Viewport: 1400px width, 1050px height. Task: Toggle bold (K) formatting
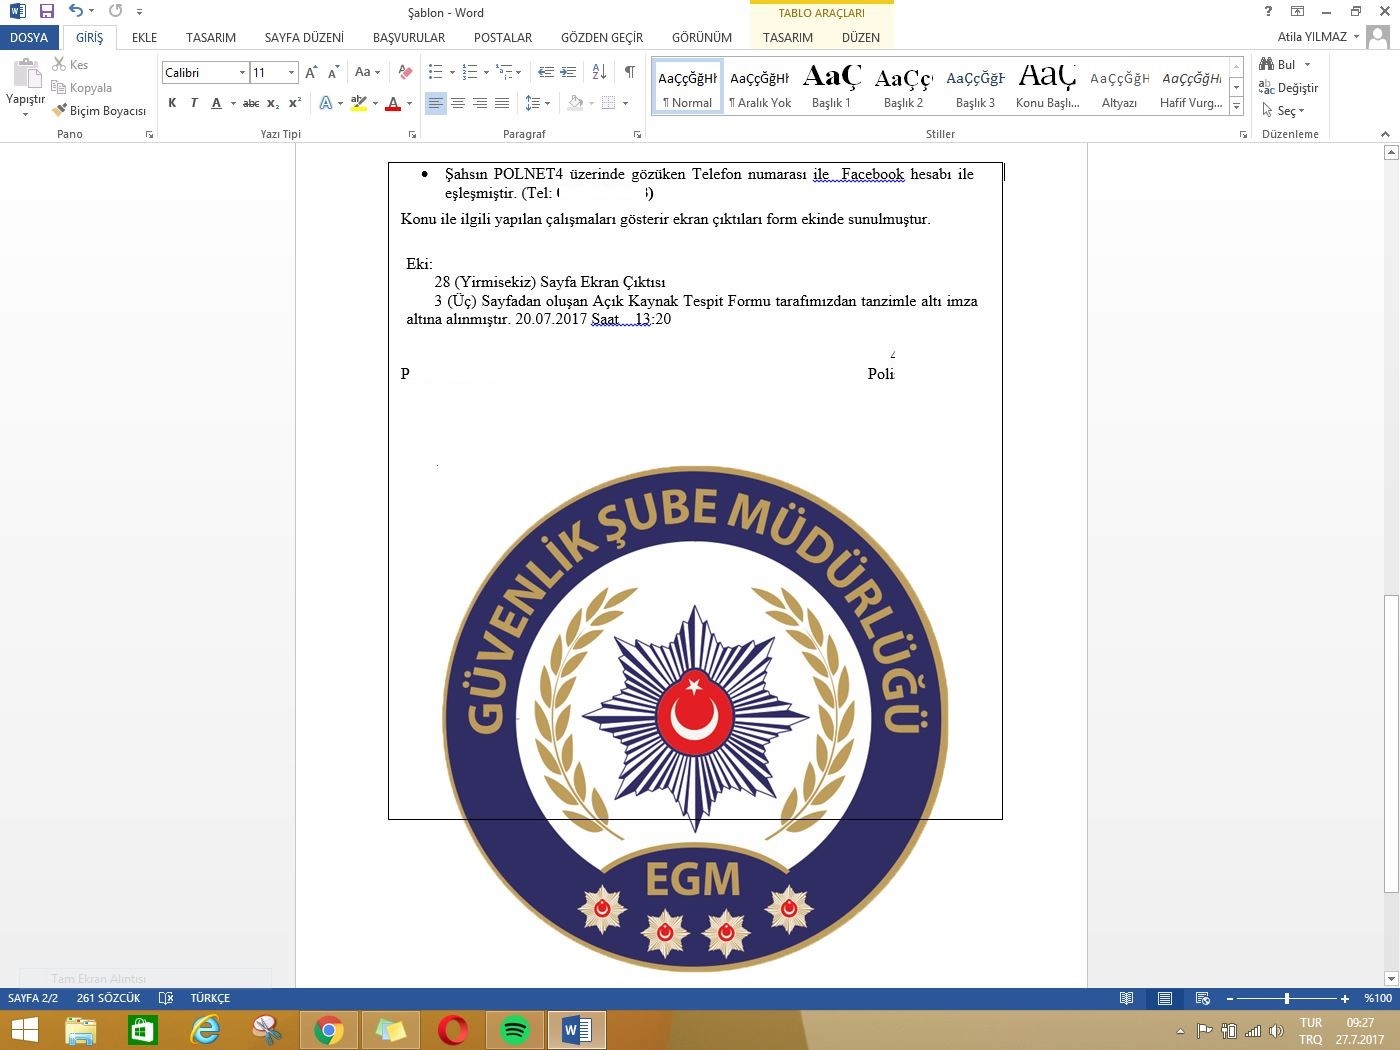coord(172,103)
